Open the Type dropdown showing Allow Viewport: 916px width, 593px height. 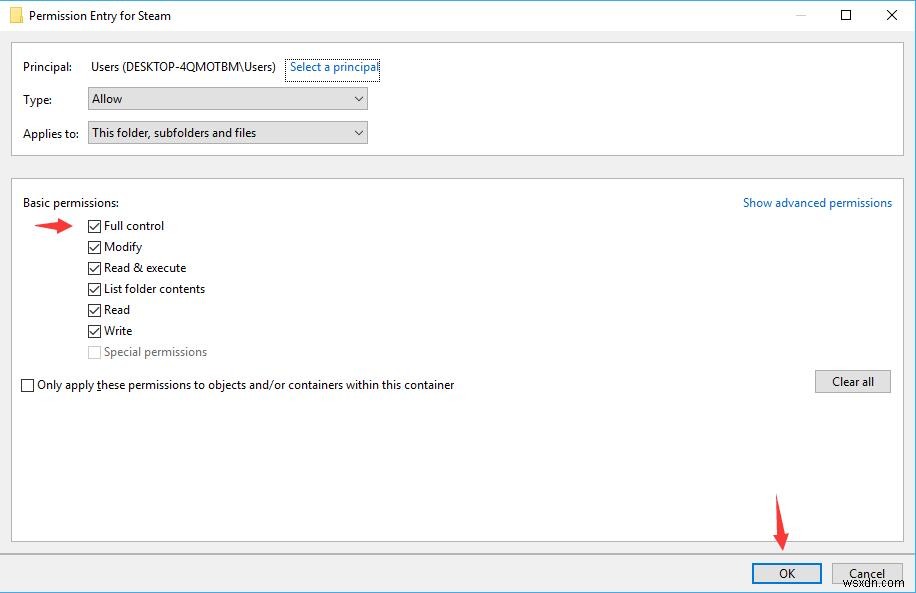(228, 99)
